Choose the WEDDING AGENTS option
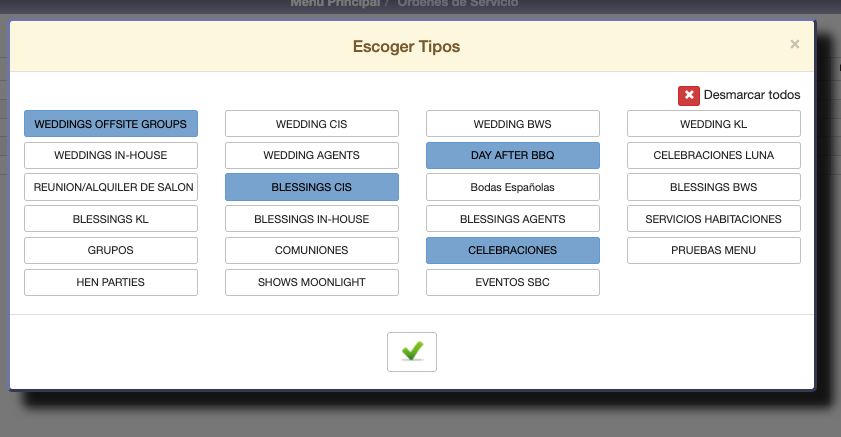The image size is (841, 437). pos(311,155)
